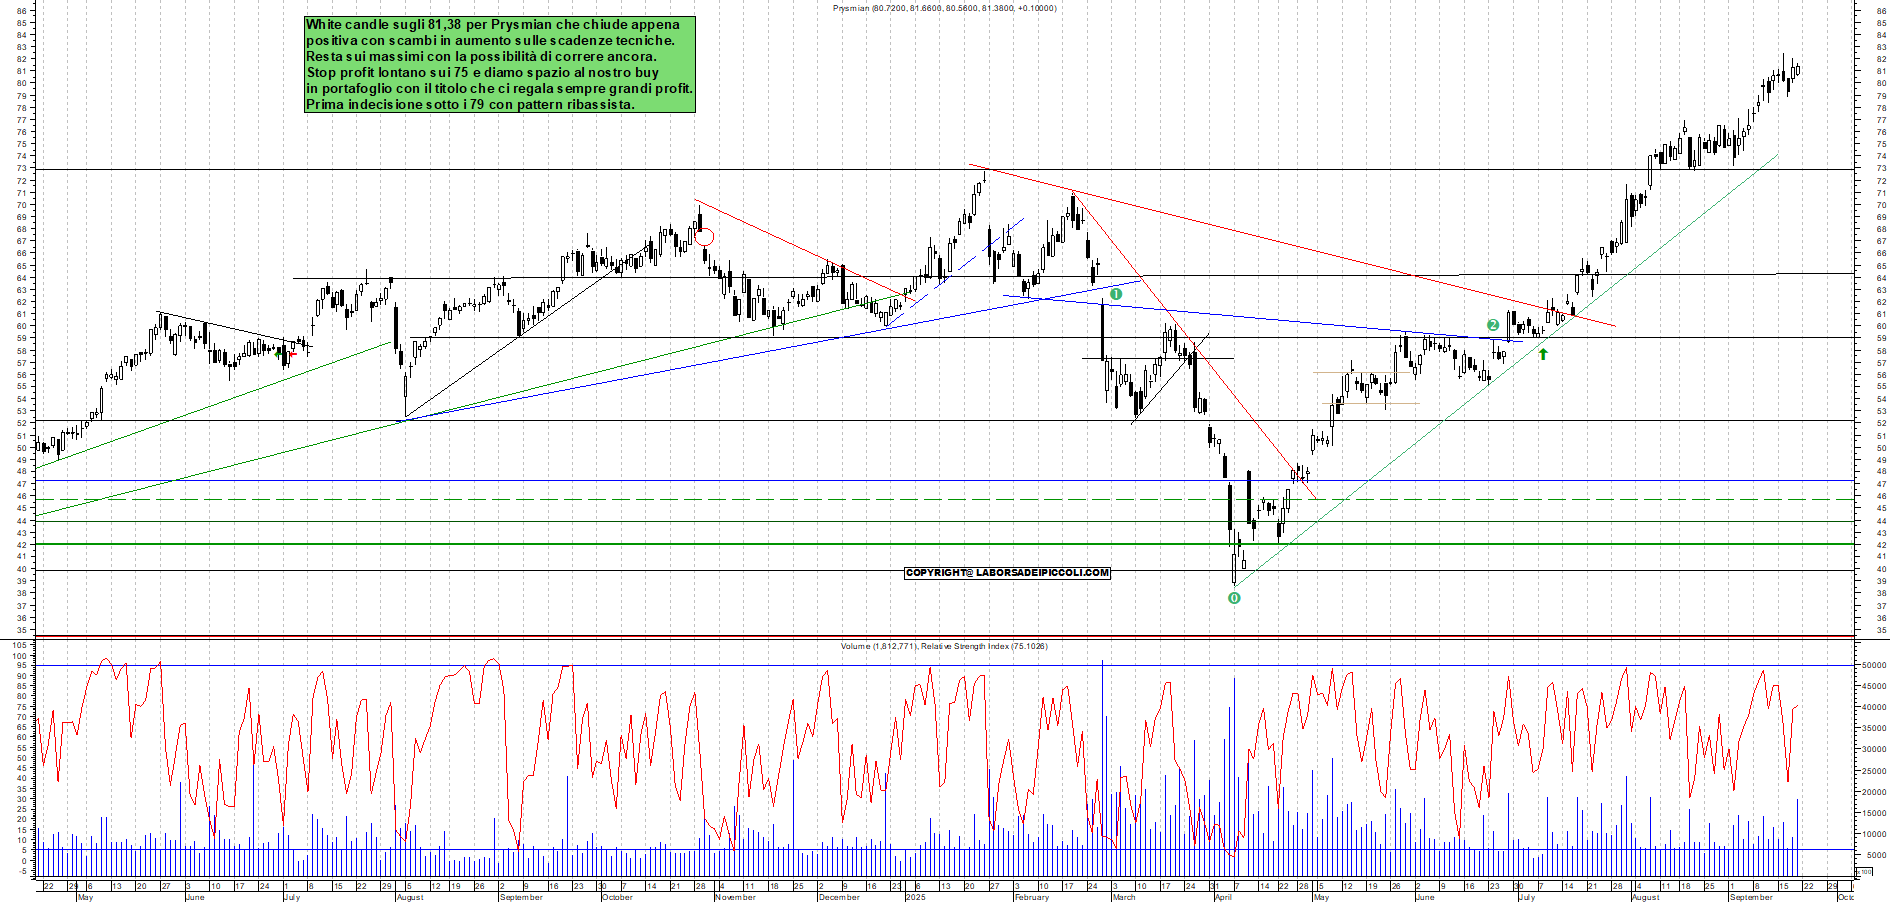Click the February label on the time axis
The width and height of the screenshot is (1890, 902).
[1032, 897]
